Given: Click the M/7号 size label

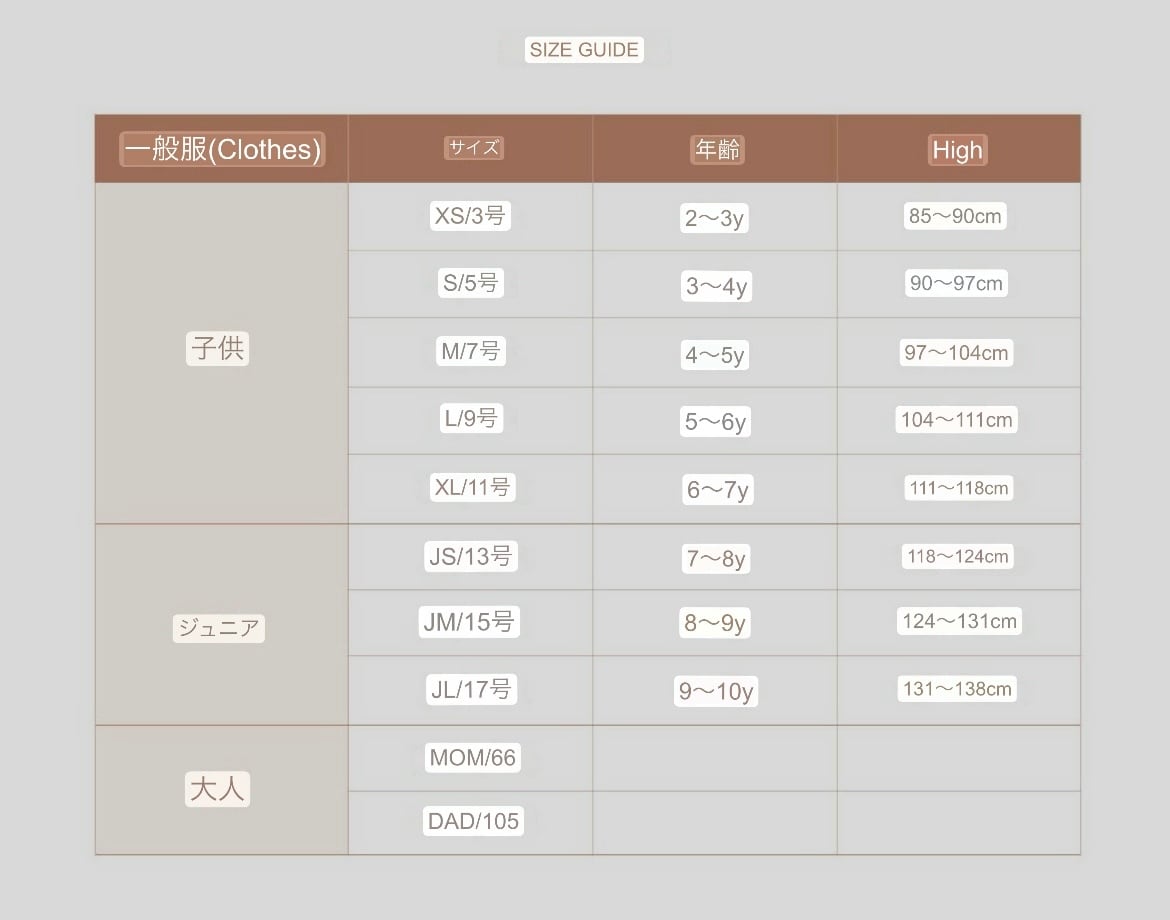Looking at the screenshot, I should coord(470,351).
